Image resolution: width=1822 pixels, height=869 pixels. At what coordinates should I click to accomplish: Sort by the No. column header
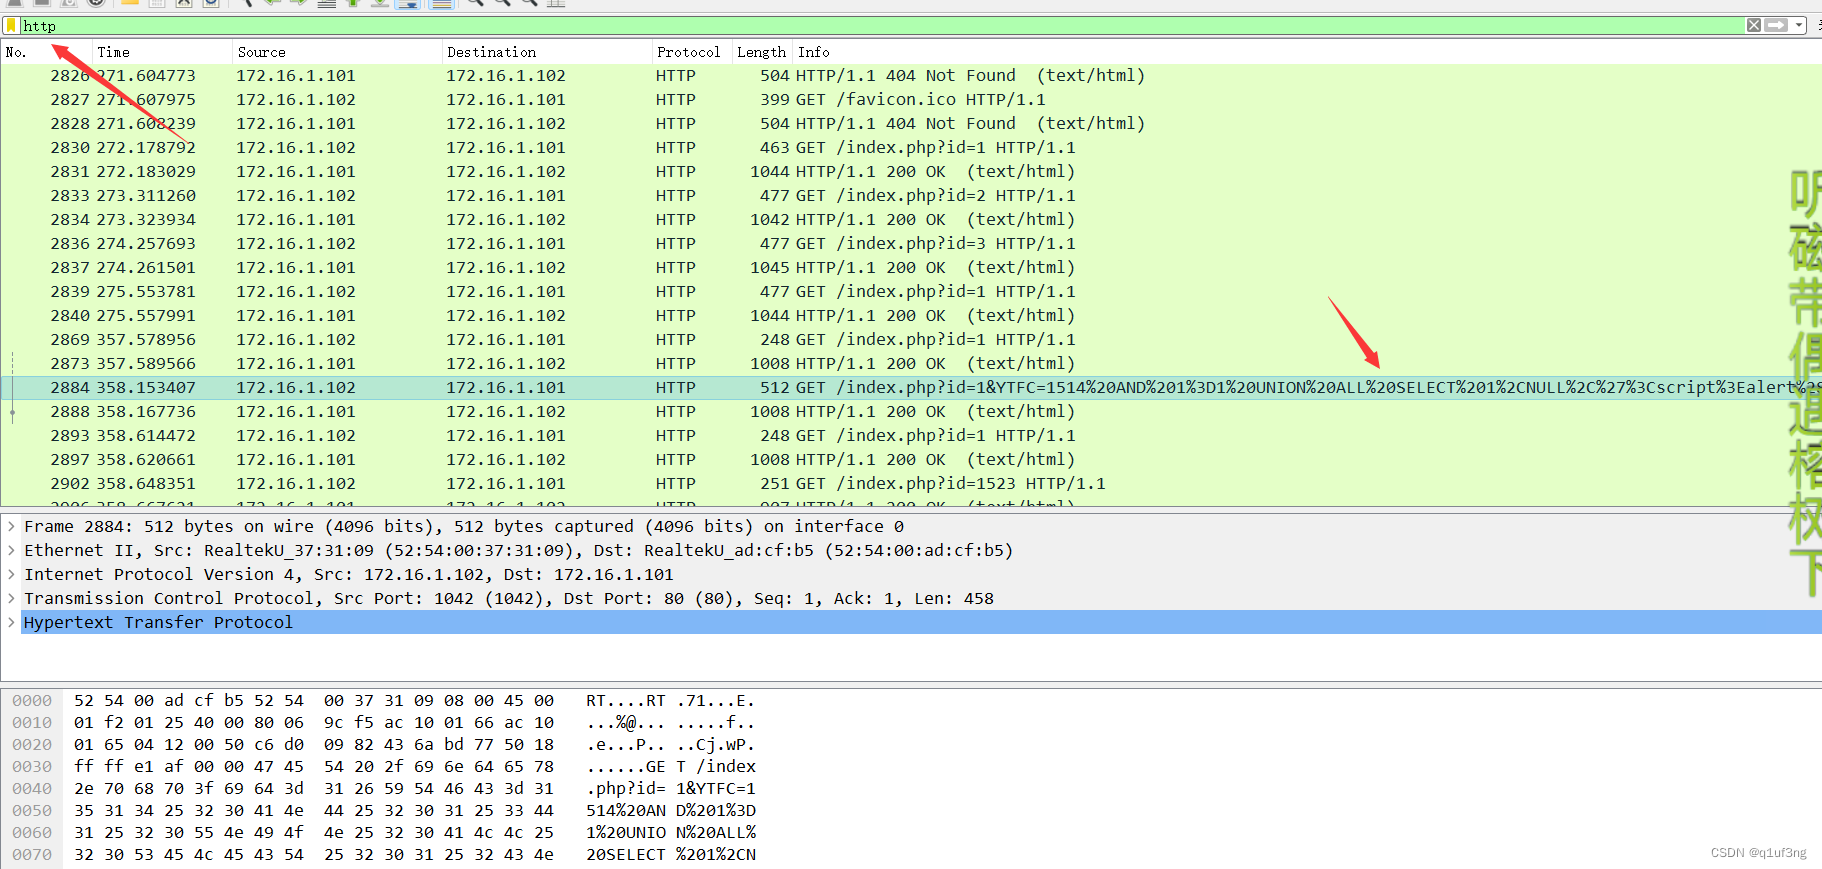point(46,52)
